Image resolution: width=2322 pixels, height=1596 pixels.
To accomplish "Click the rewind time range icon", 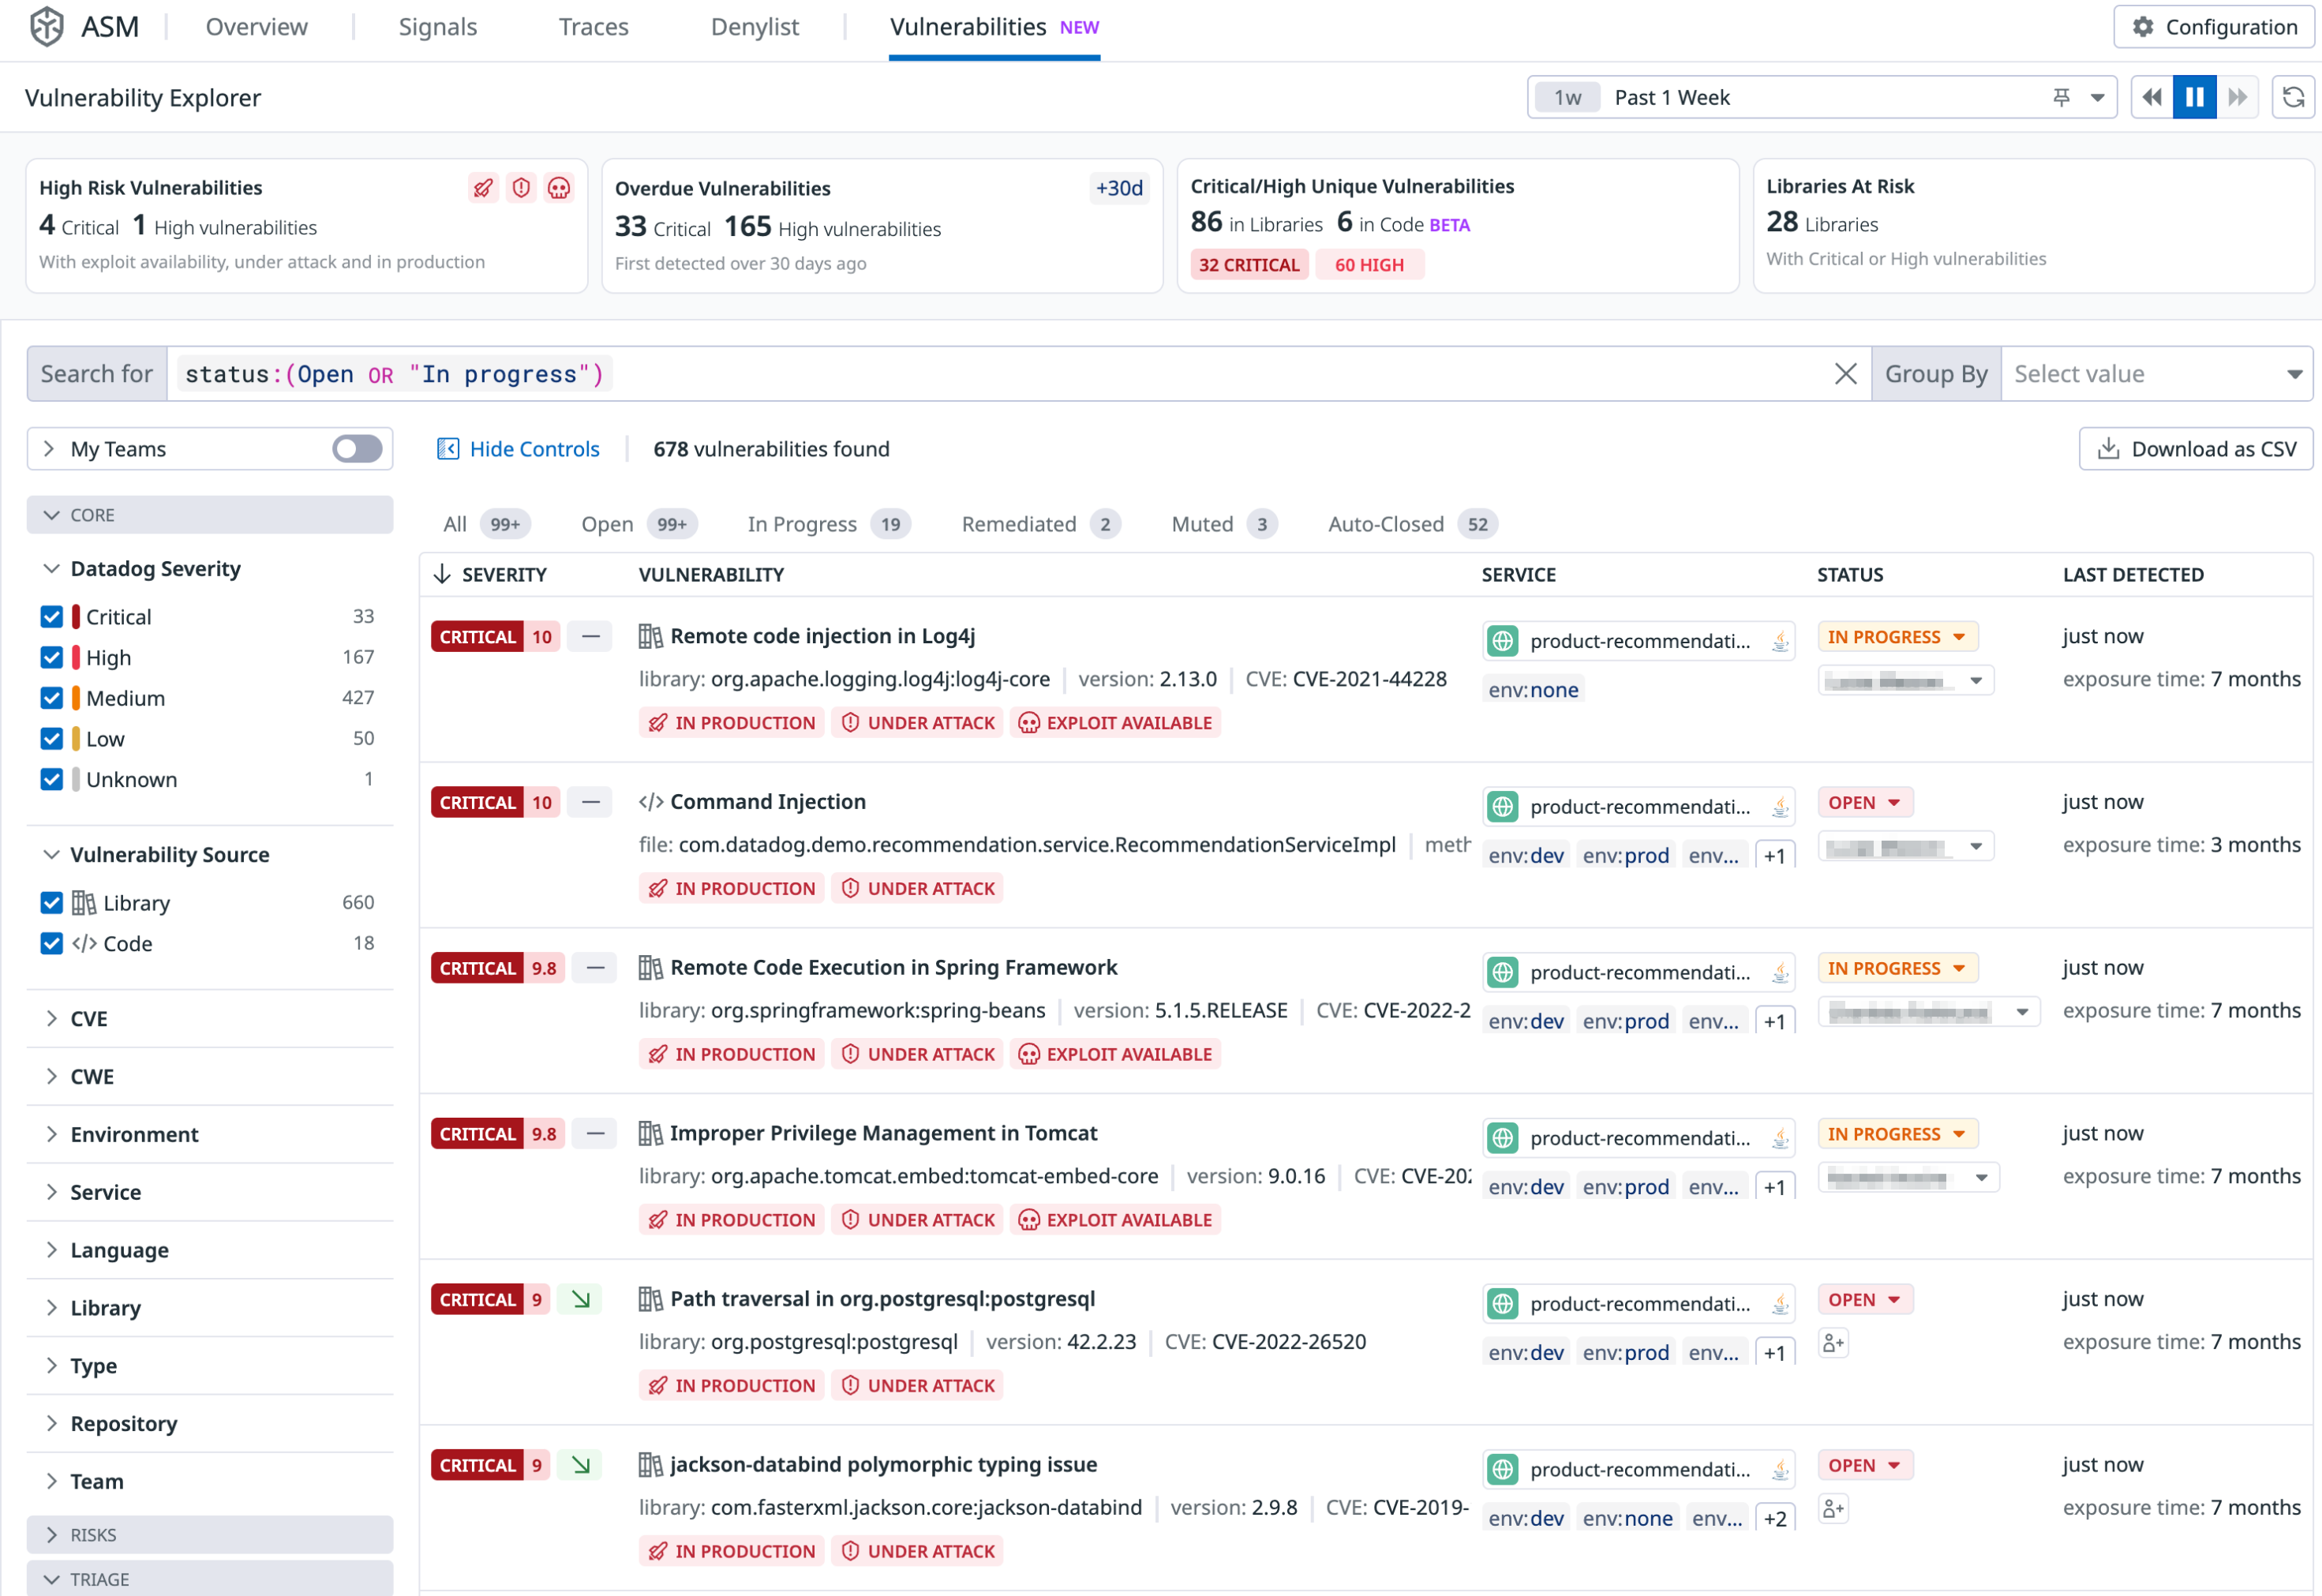I will pyautogui.click(x=2152, y=97).
